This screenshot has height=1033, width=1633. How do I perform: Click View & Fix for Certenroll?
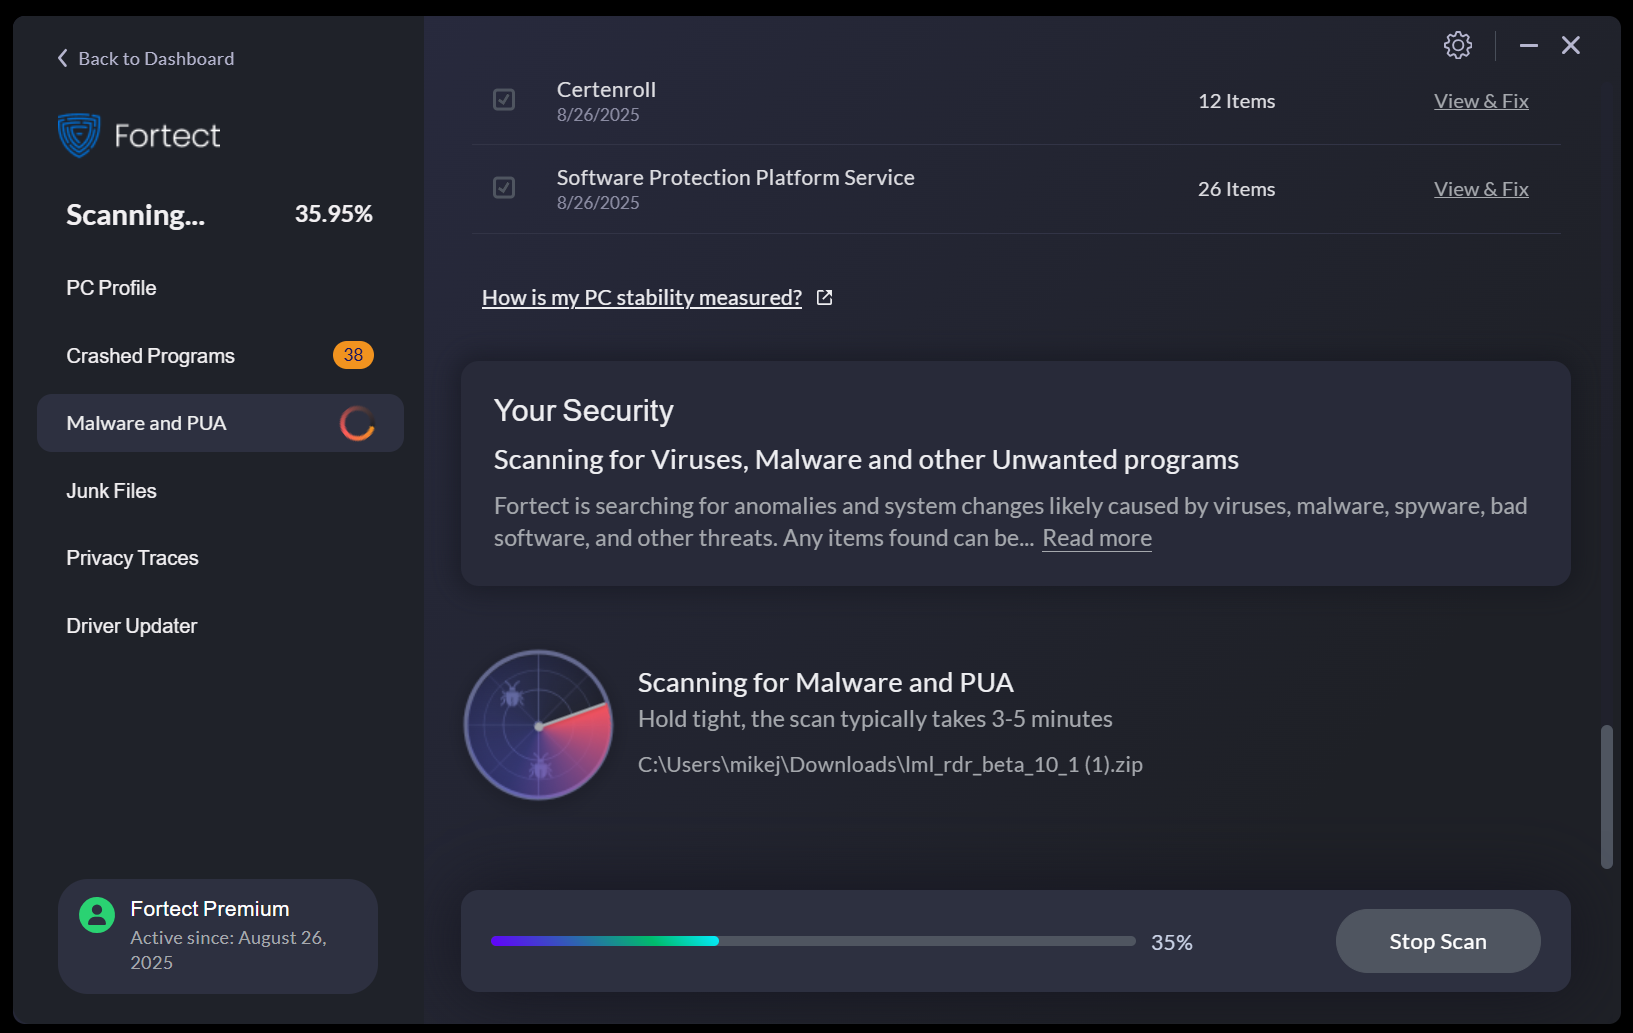pyautogui.click(x=1481, y=101)
